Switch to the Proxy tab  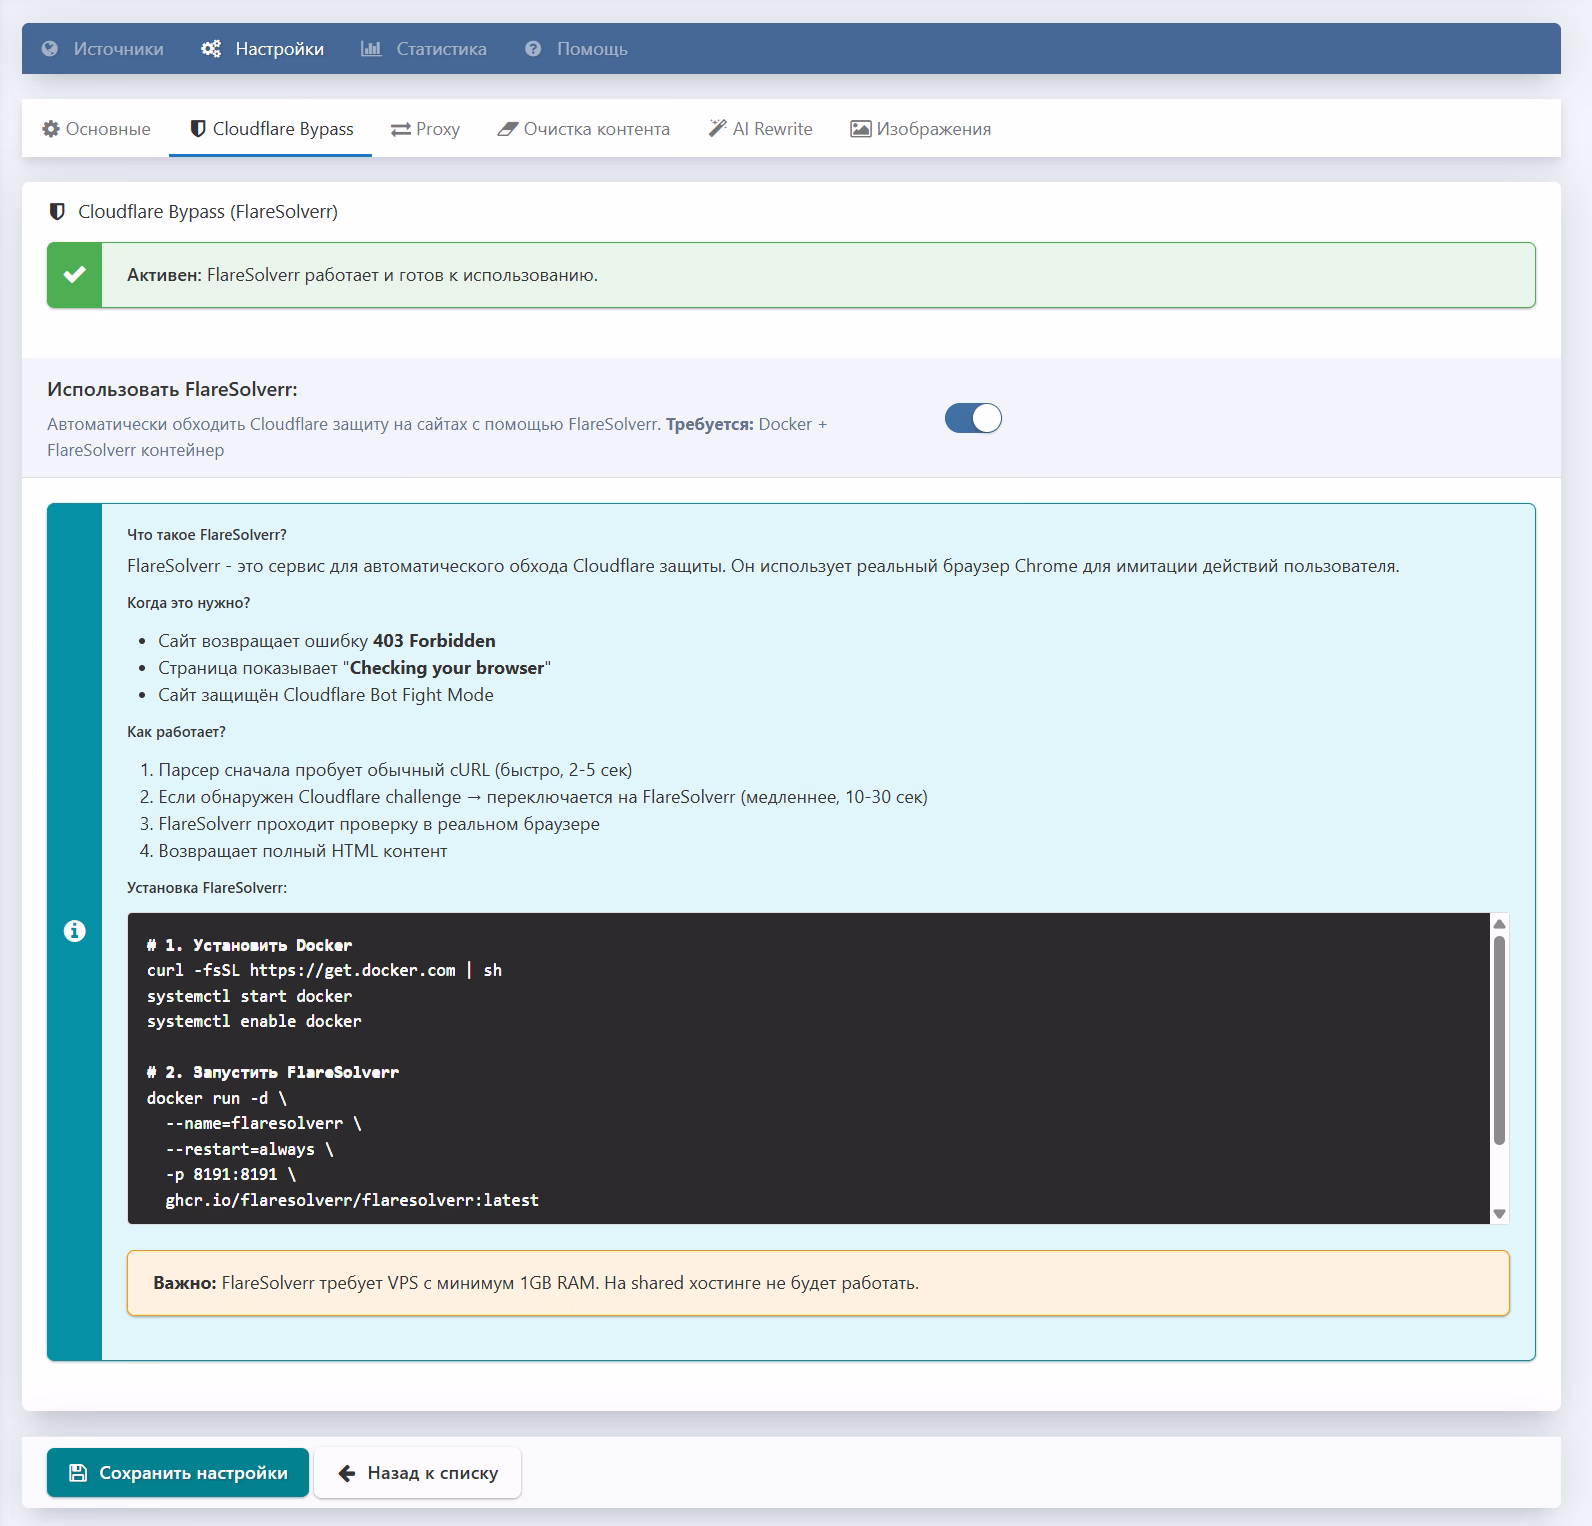(x=425, y=129)
